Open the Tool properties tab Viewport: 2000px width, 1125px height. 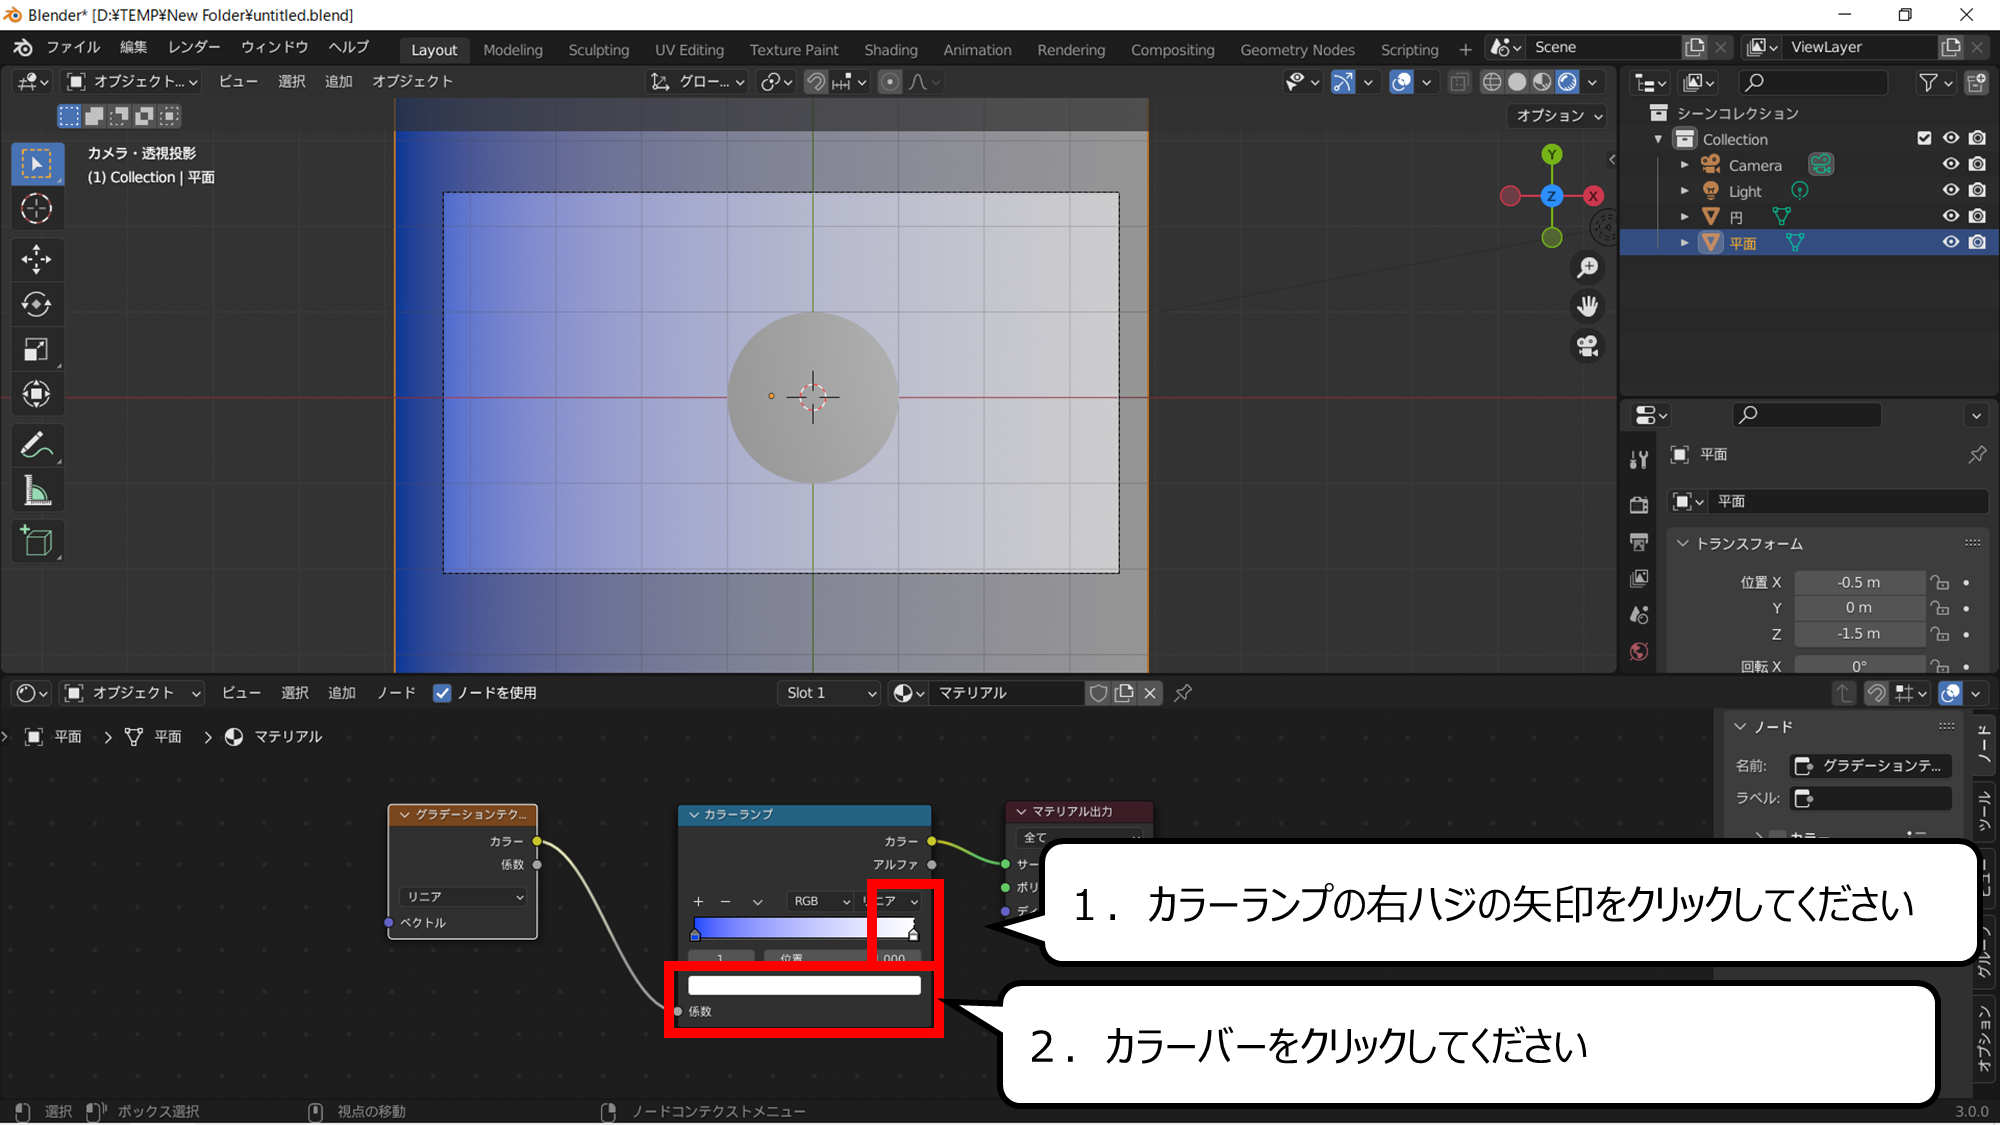coord(1639,459)
